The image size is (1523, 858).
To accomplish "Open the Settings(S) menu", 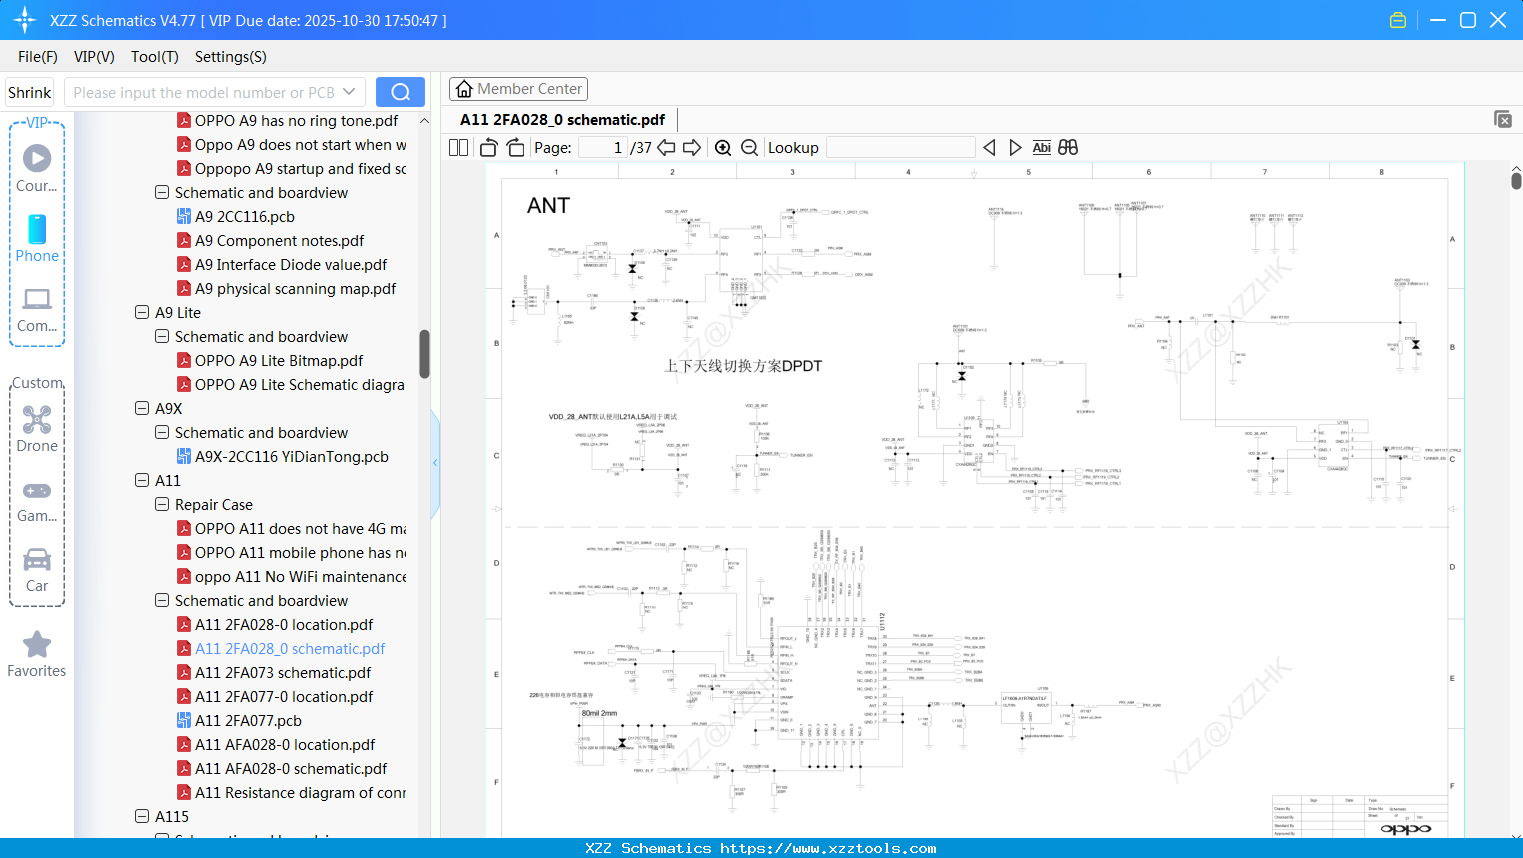I will click(x=231, y=57).
